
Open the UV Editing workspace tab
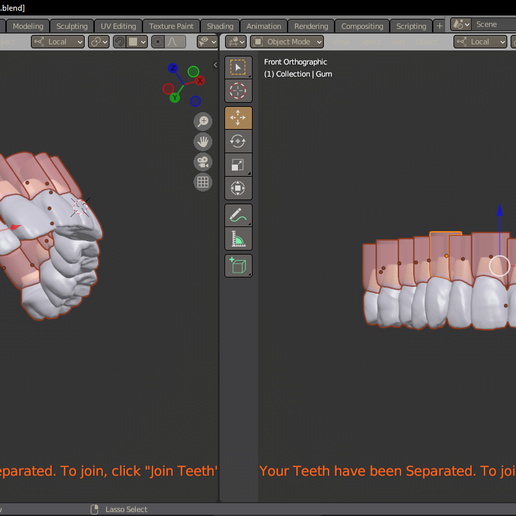118,26
